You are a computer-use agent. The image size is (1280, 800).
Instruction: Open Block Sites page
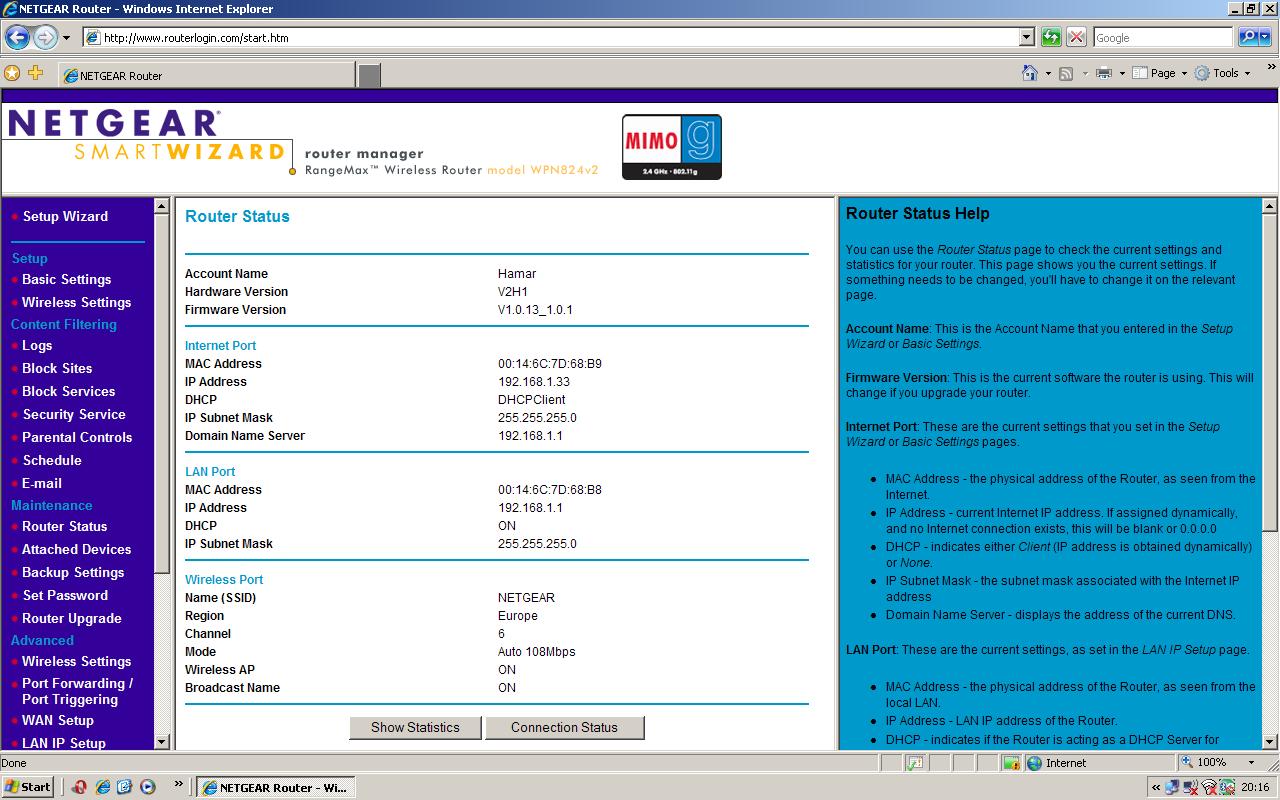click(57, 368)
